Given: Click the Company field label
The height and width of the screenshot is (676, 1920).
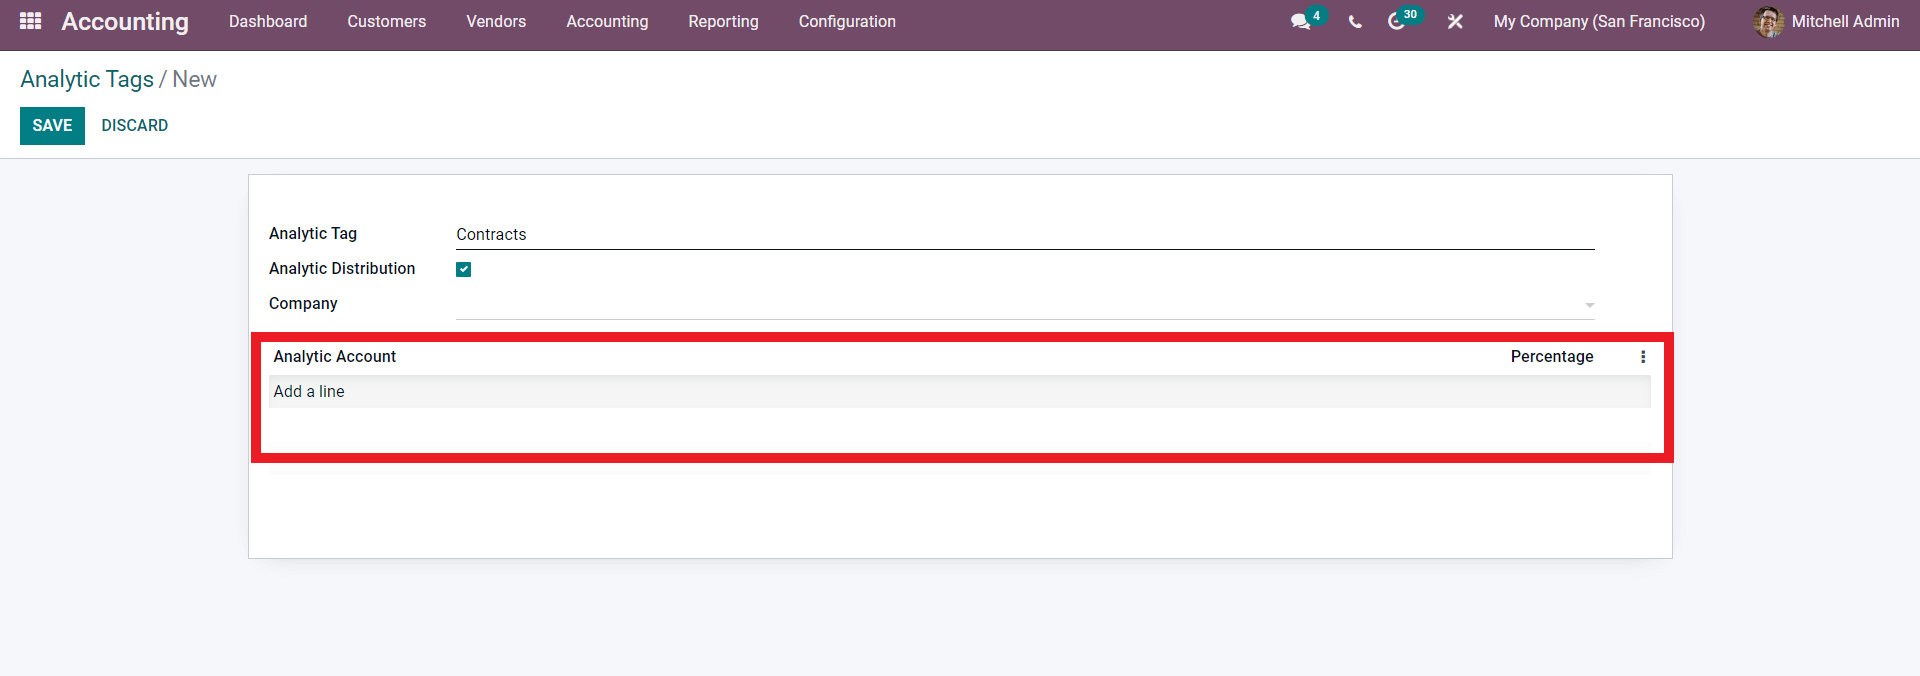Looking at the screenshot, I should coord(303,304).
